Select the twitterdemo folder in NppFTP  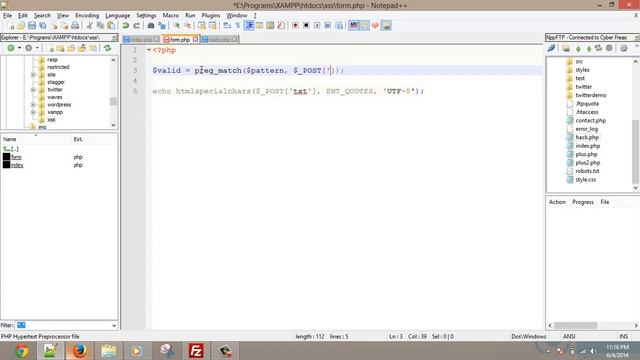click(x=591, y=96)
